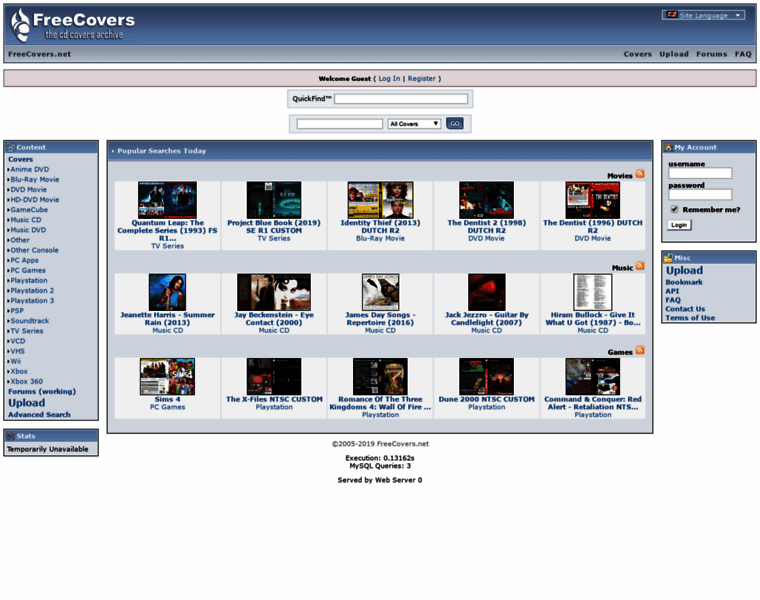Screen dimensions: 760x600
Task: Open Forums (working) sidebar link
Action: tap(42, 392)
